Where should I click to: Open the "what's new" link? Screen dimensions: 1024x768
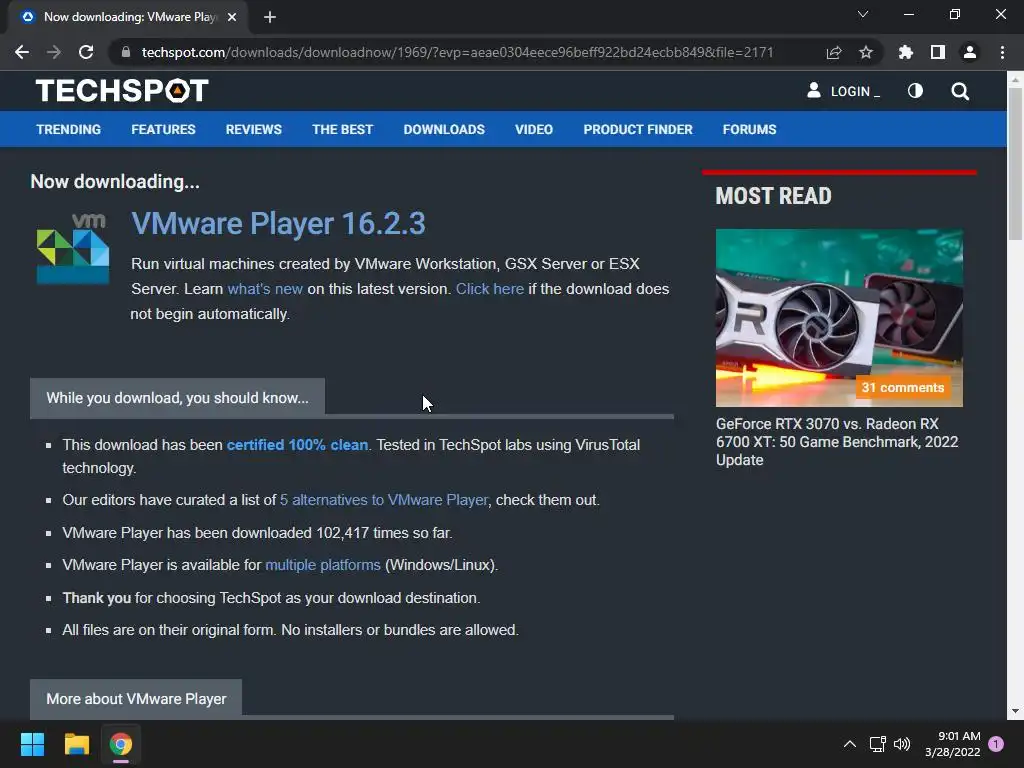[x=265, y=289]
